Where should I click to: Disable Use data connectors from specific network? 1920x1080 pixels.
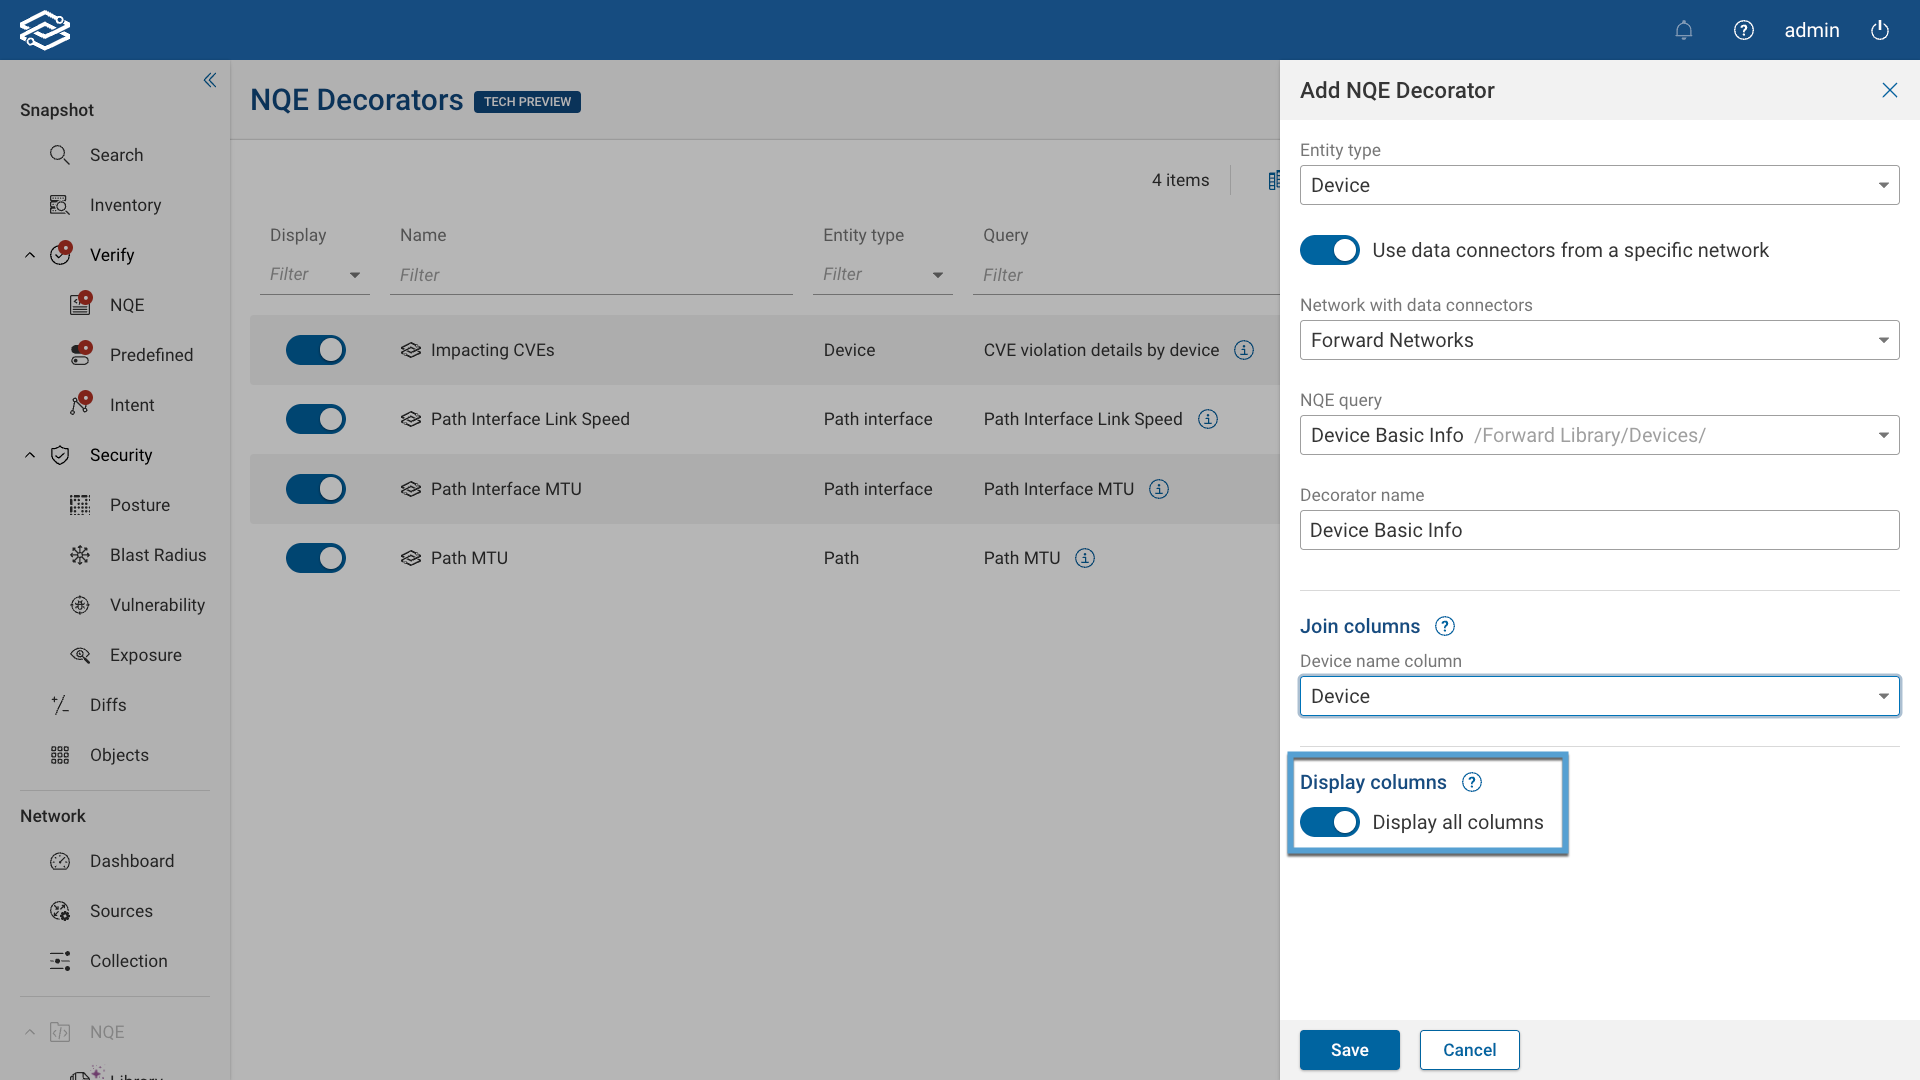pyautogui.click(x=1330, y=250)
